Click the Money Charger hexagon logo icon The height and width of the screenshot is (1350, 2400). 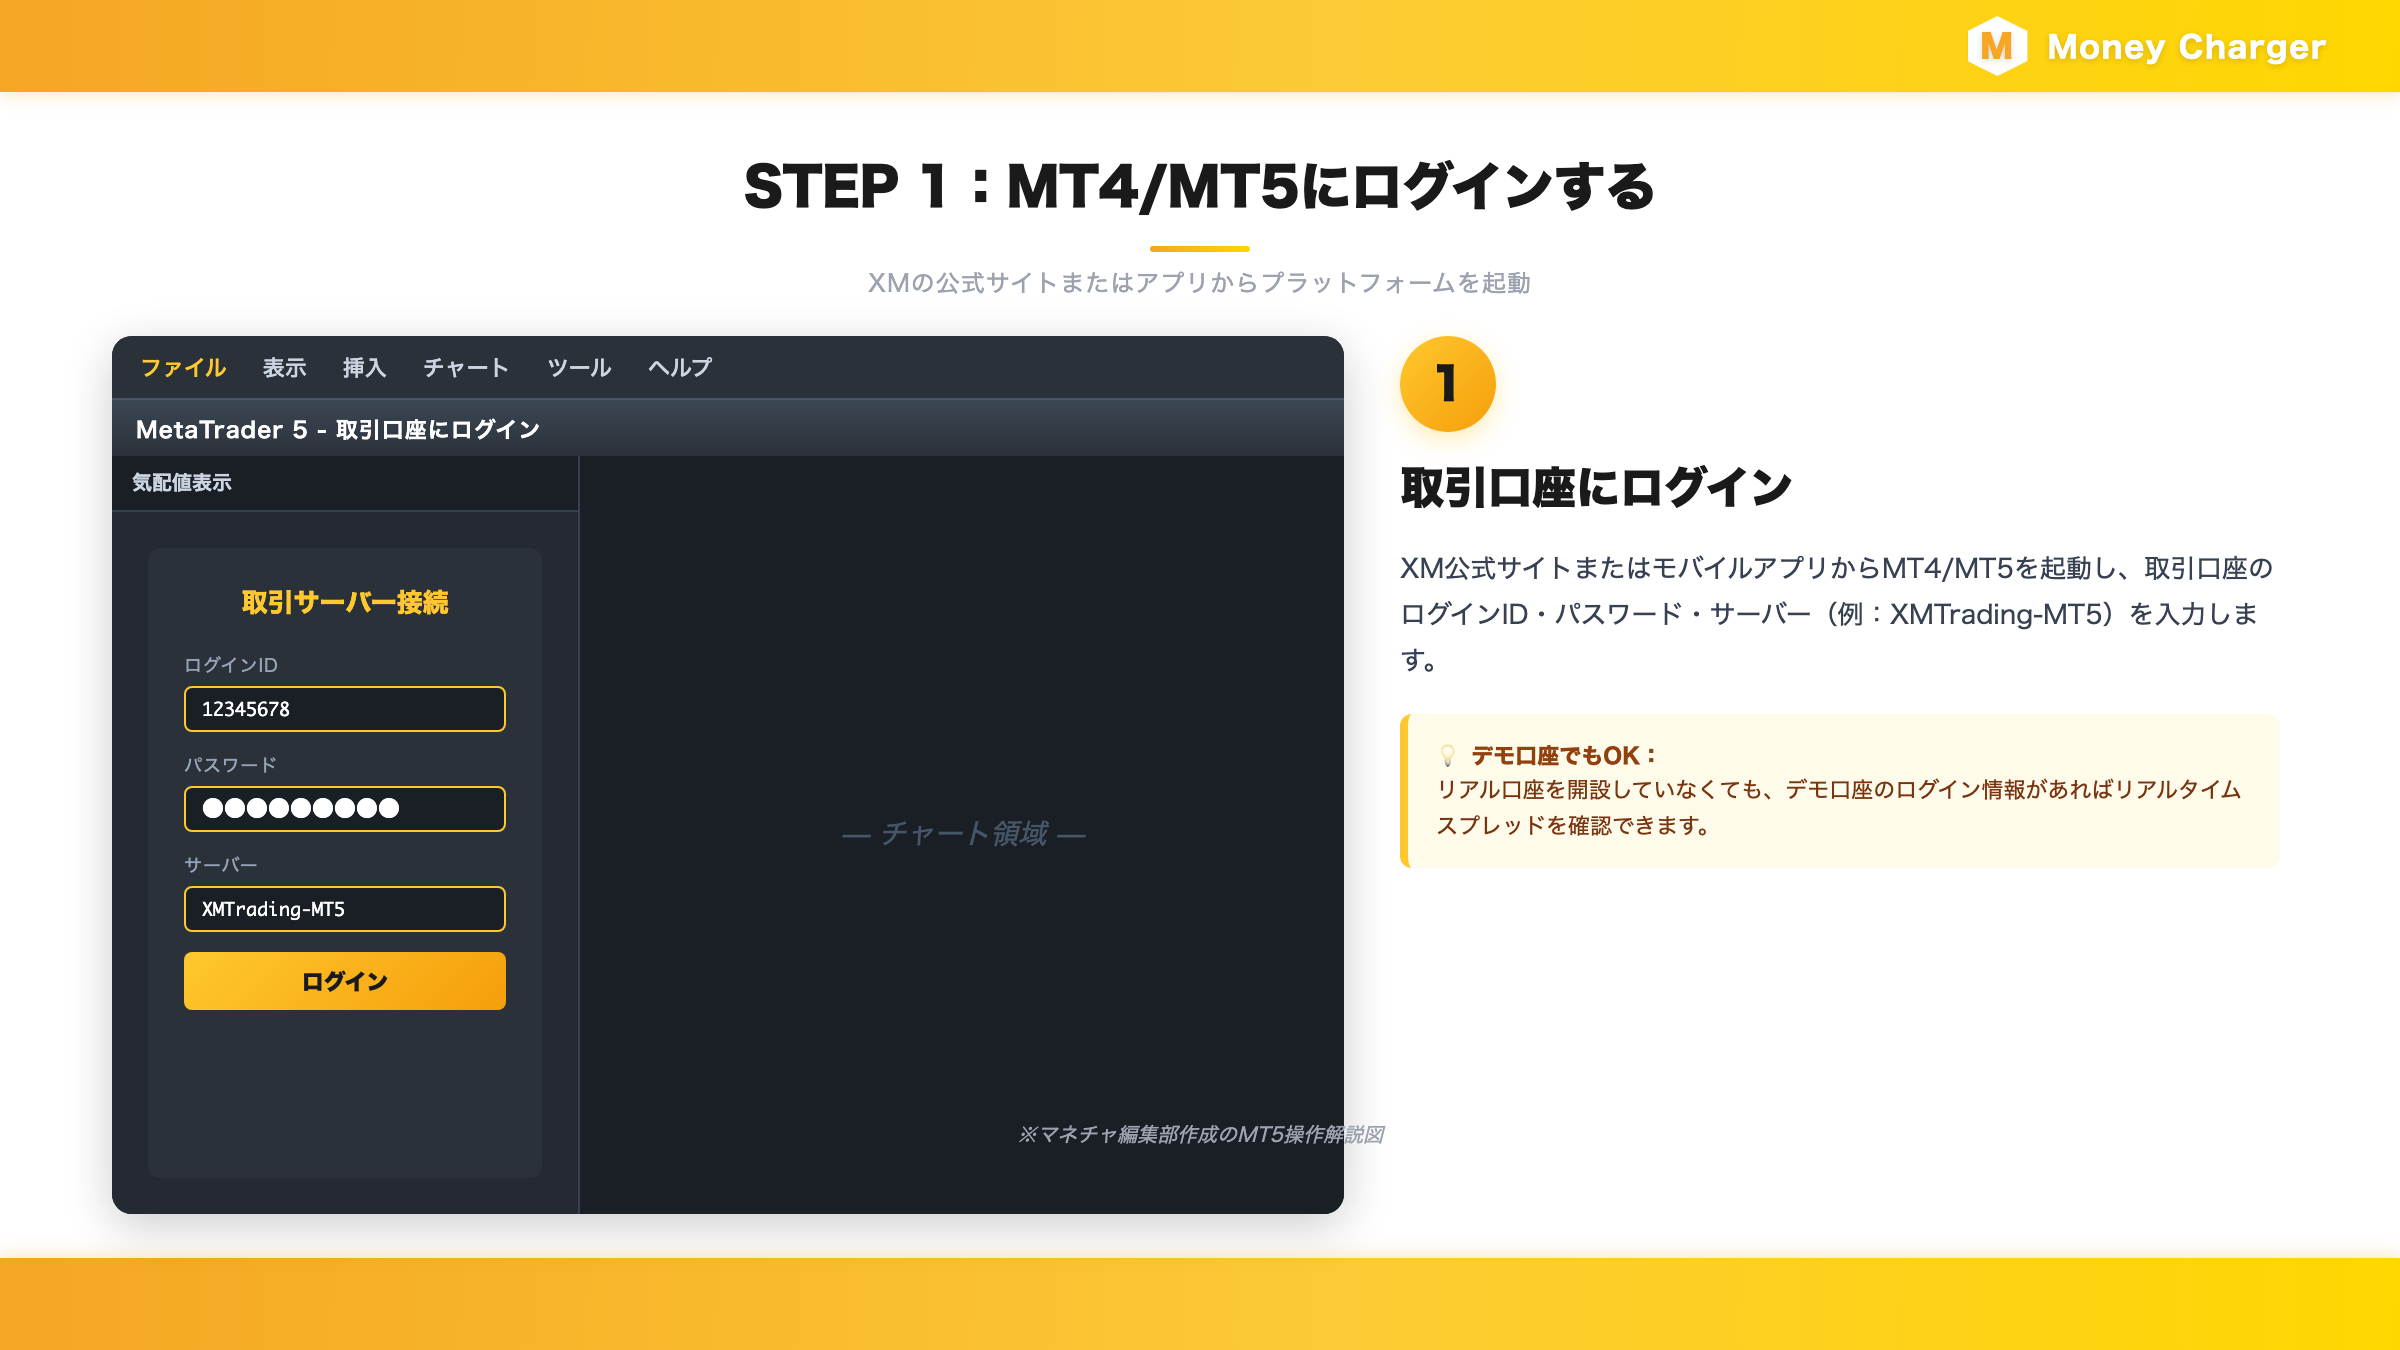[1997, 46]
